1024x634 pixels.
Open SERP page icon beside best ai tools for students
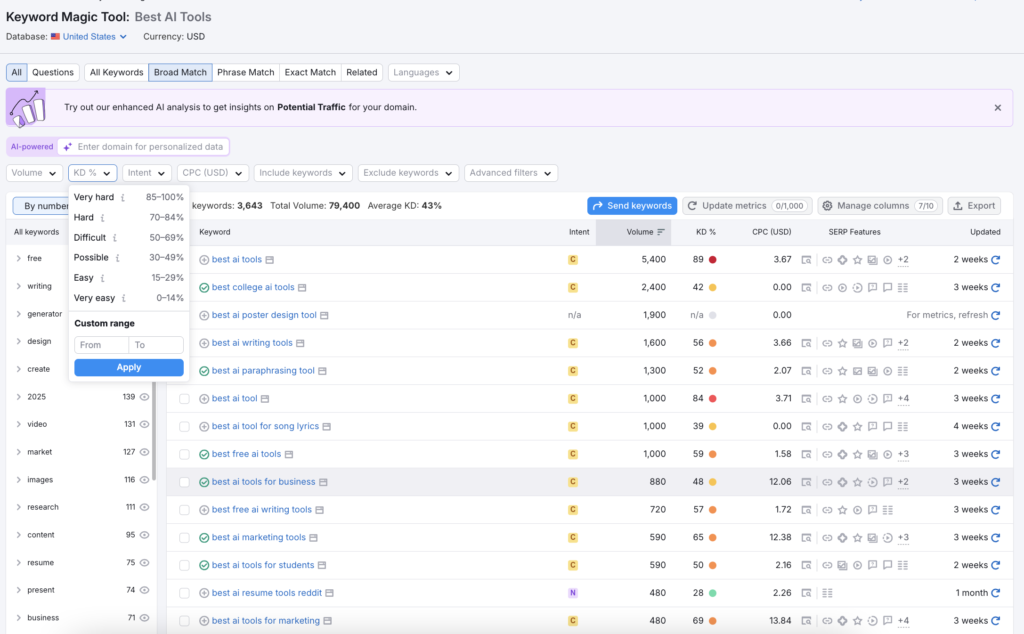(321, 565)
